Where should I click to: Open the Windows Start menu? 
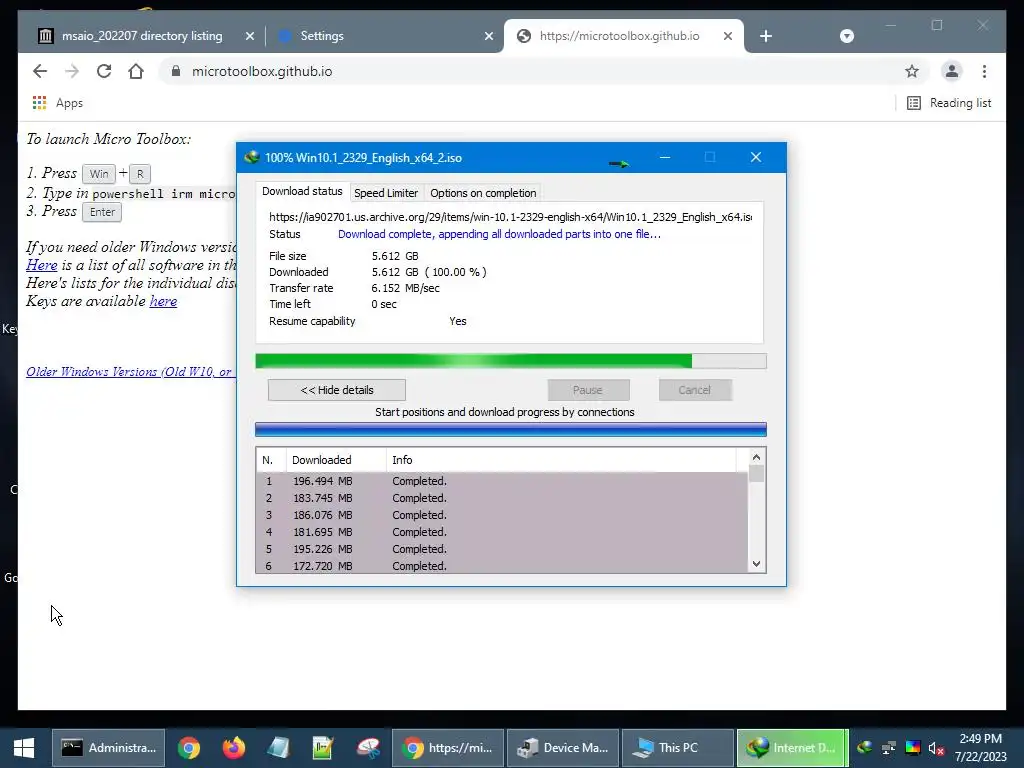[24, 748]
